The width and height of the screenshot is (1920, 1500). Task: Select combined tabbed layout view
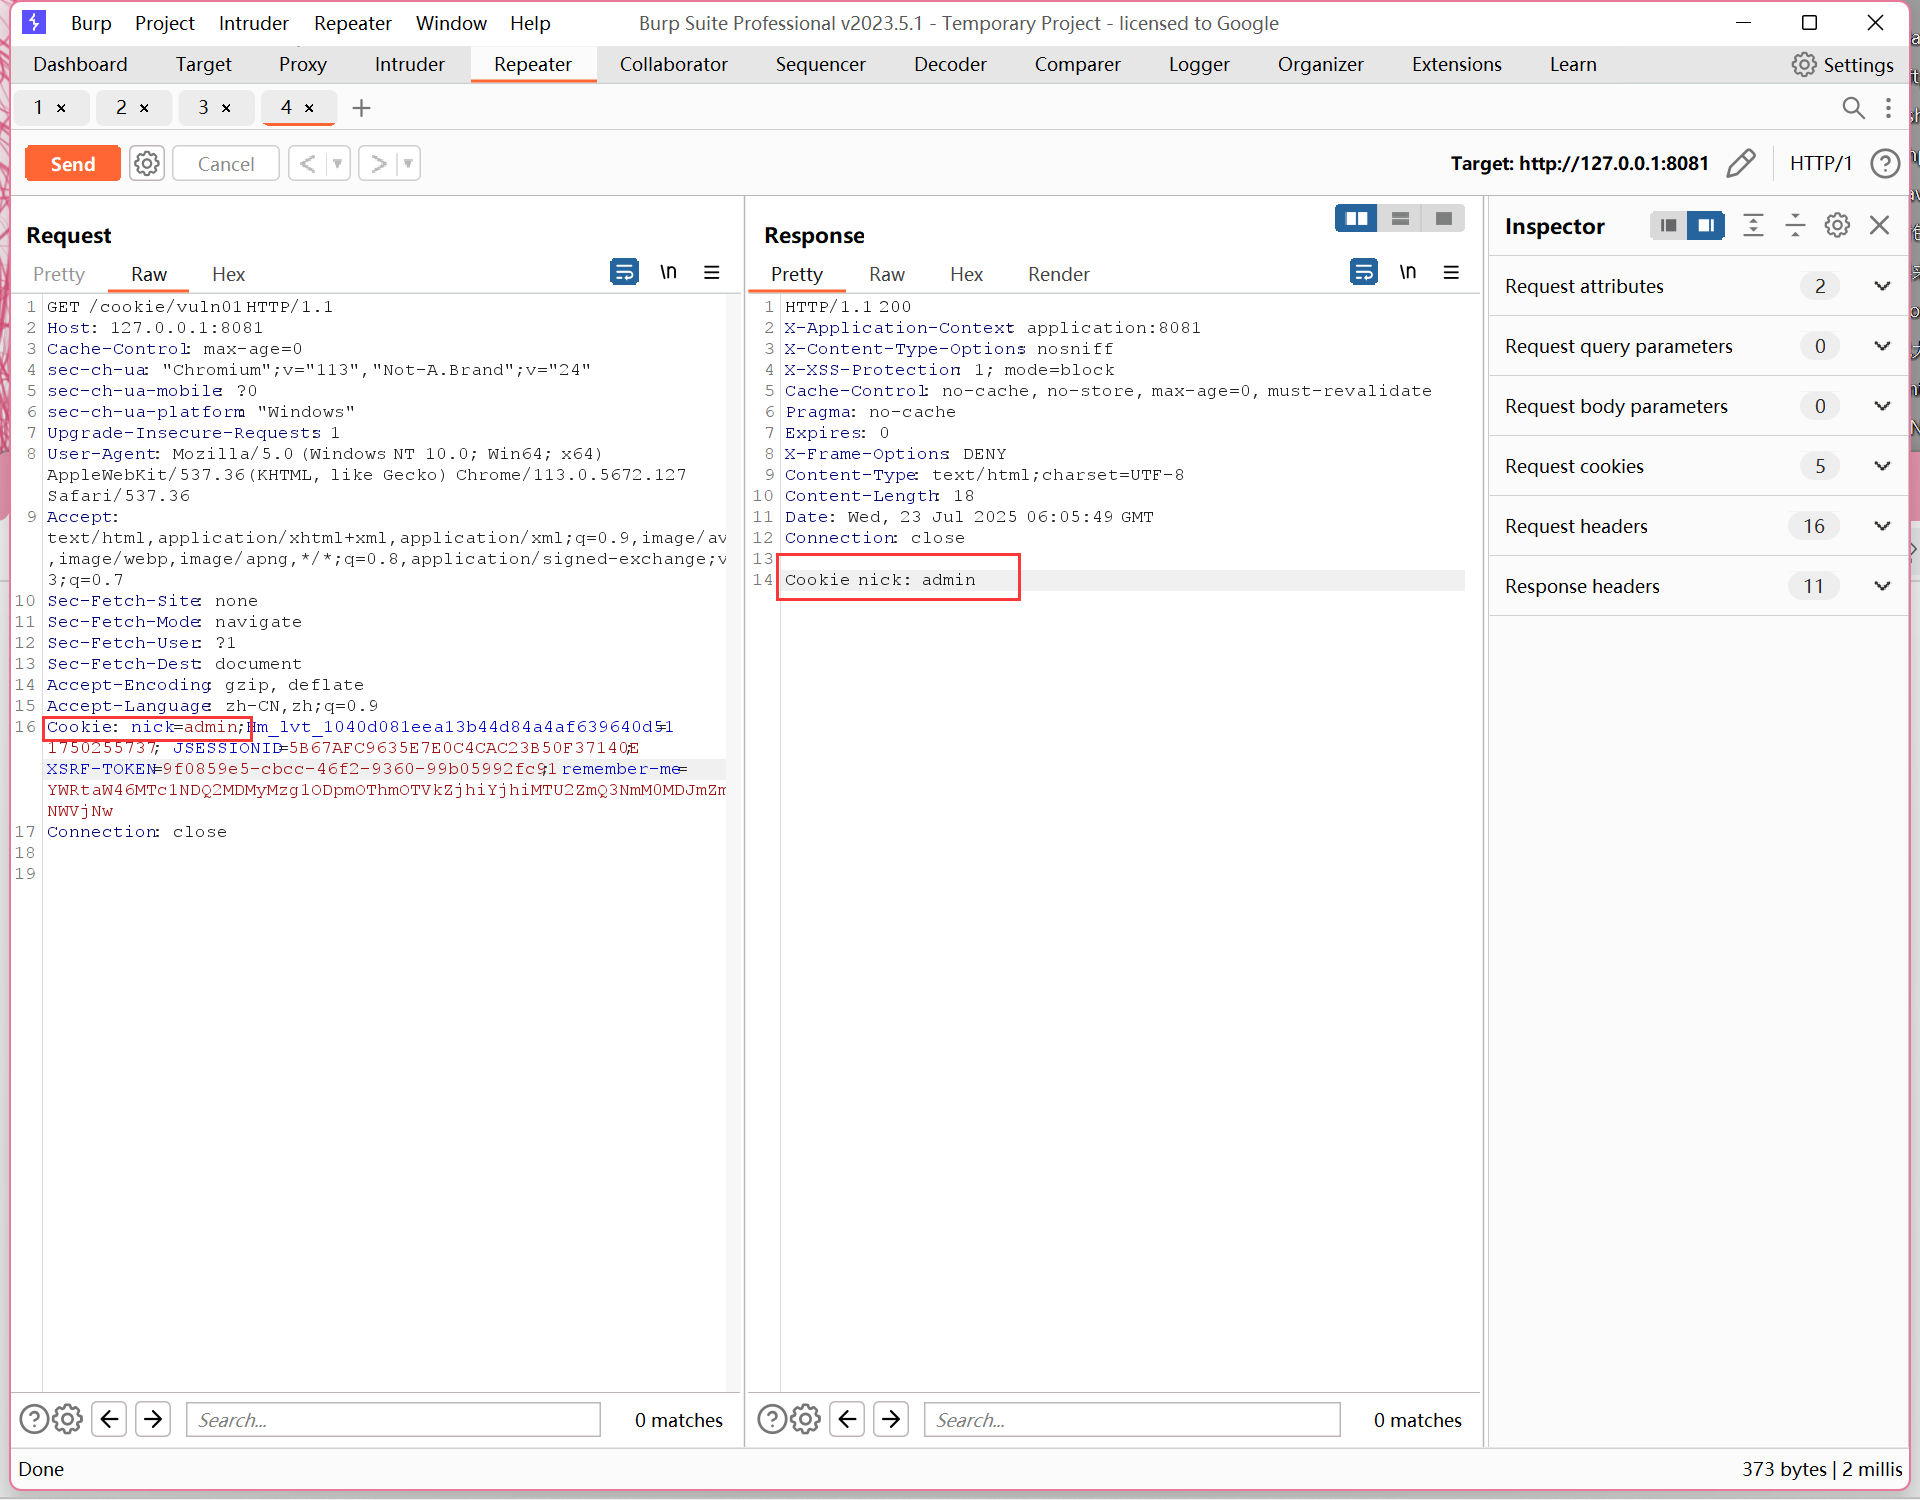[1443, 218]
